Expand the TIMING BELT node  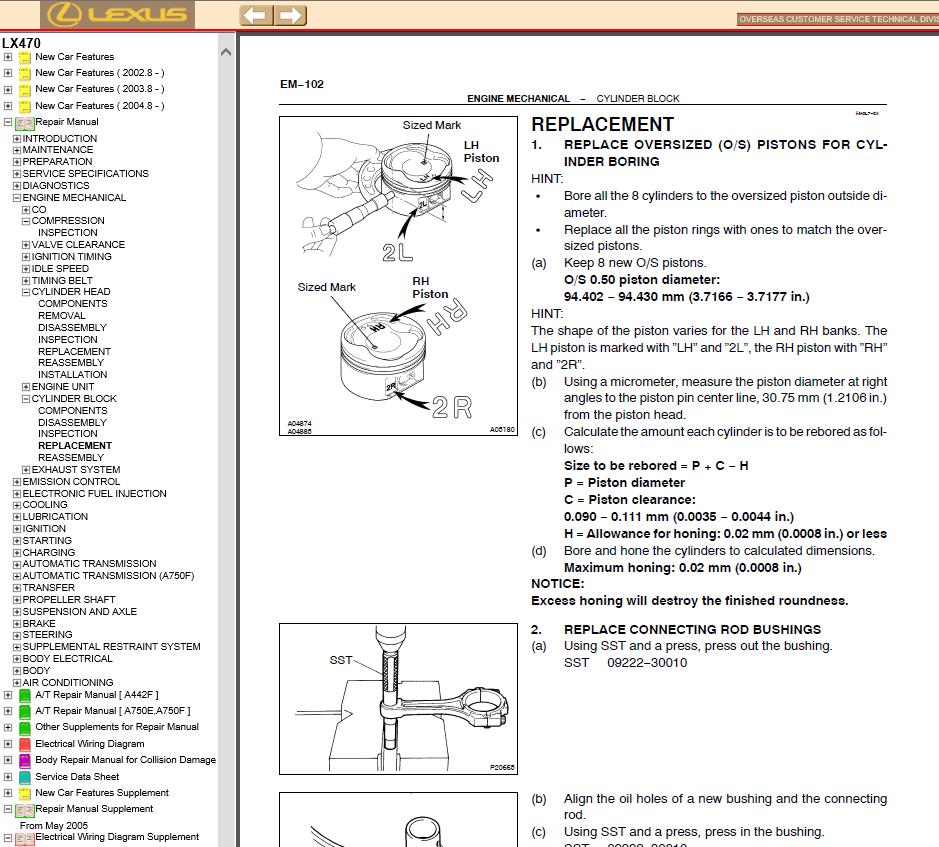26,281
